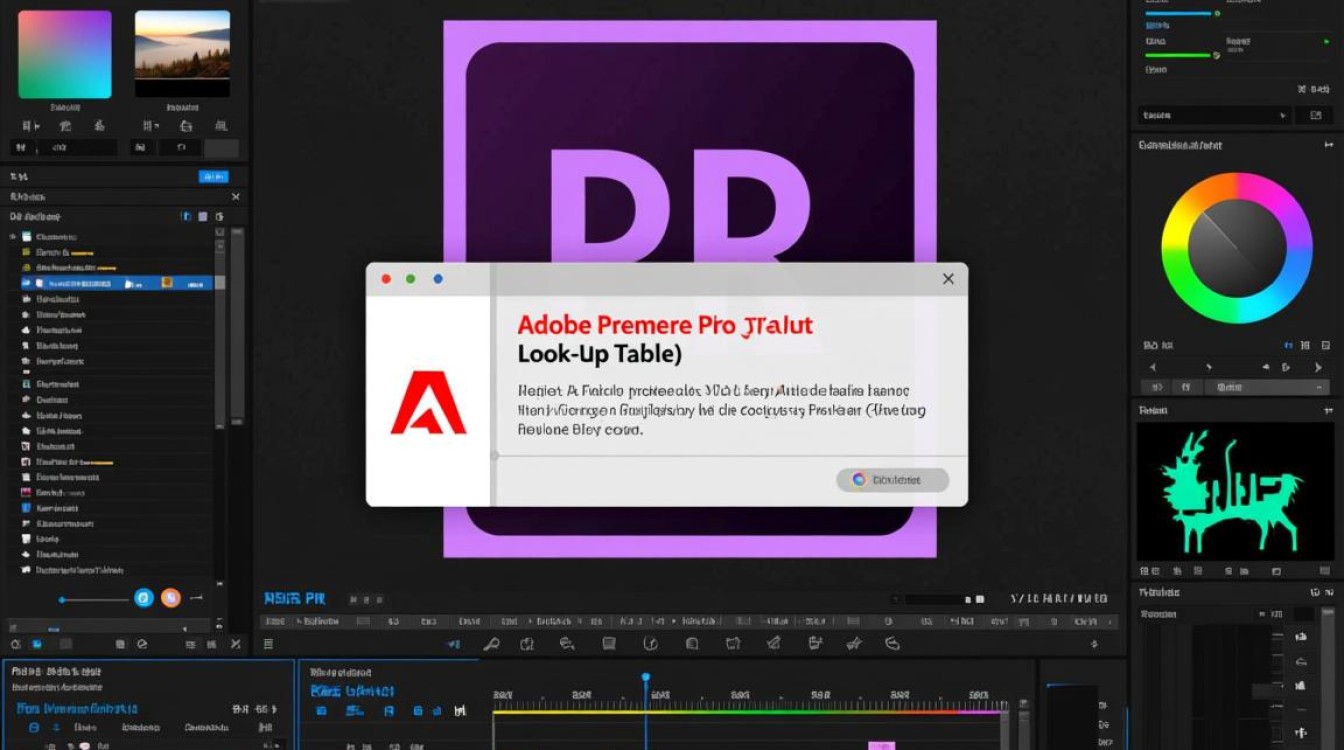Click the green scope display in the right panel

click(1233, 492)
